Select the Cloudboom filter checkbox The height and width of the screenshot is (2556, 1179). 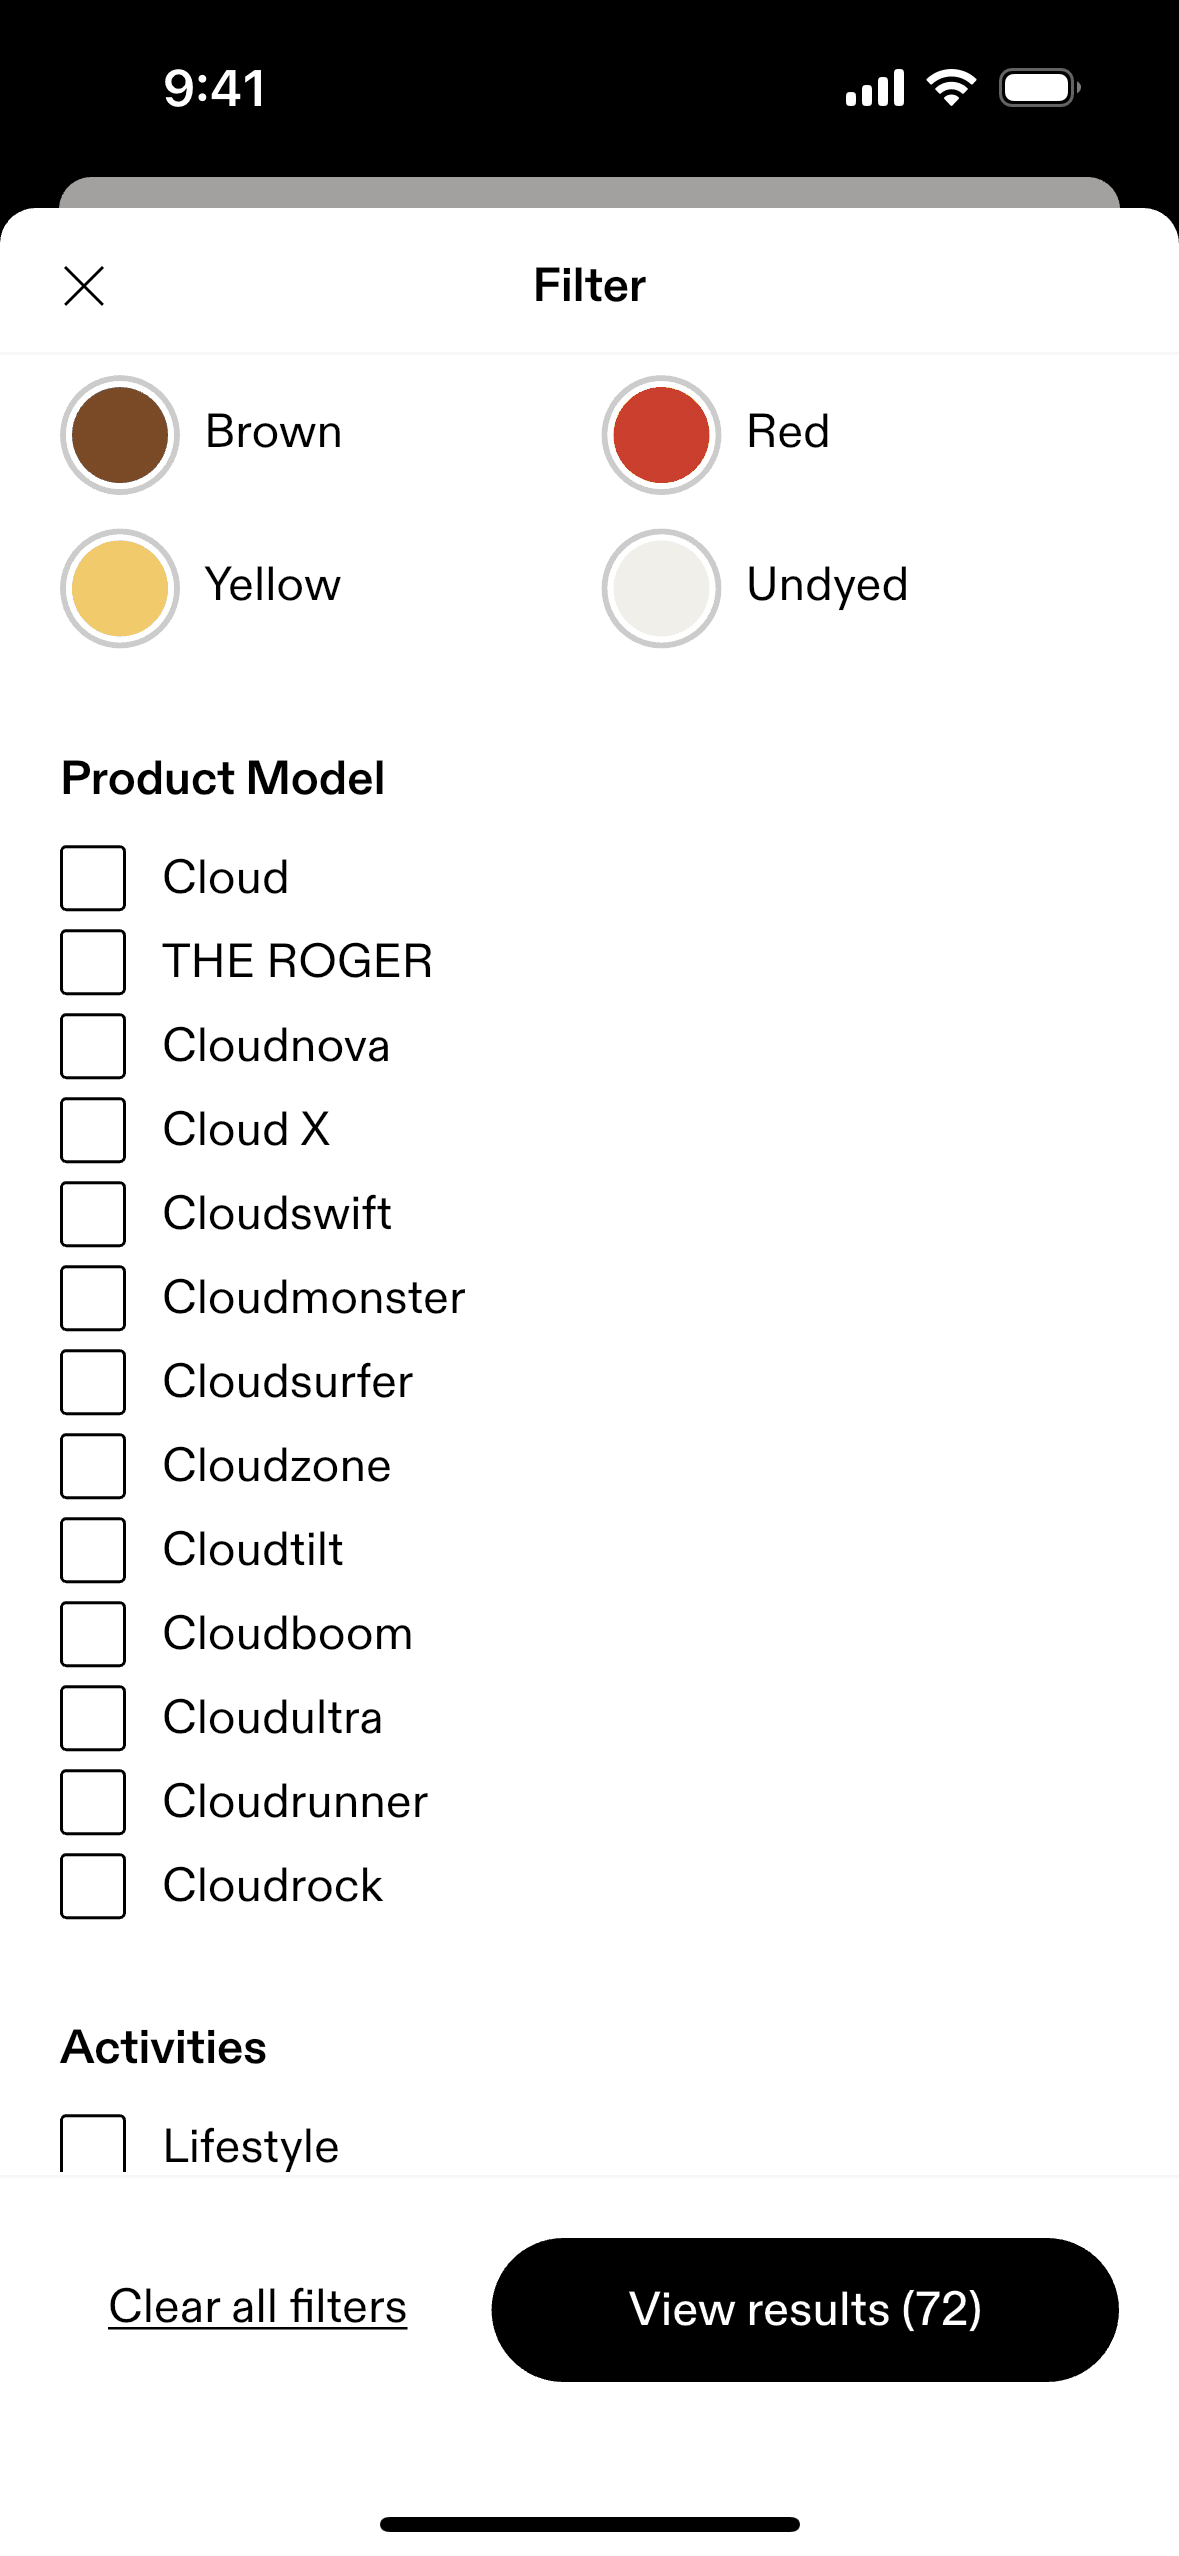(93, 1634)
